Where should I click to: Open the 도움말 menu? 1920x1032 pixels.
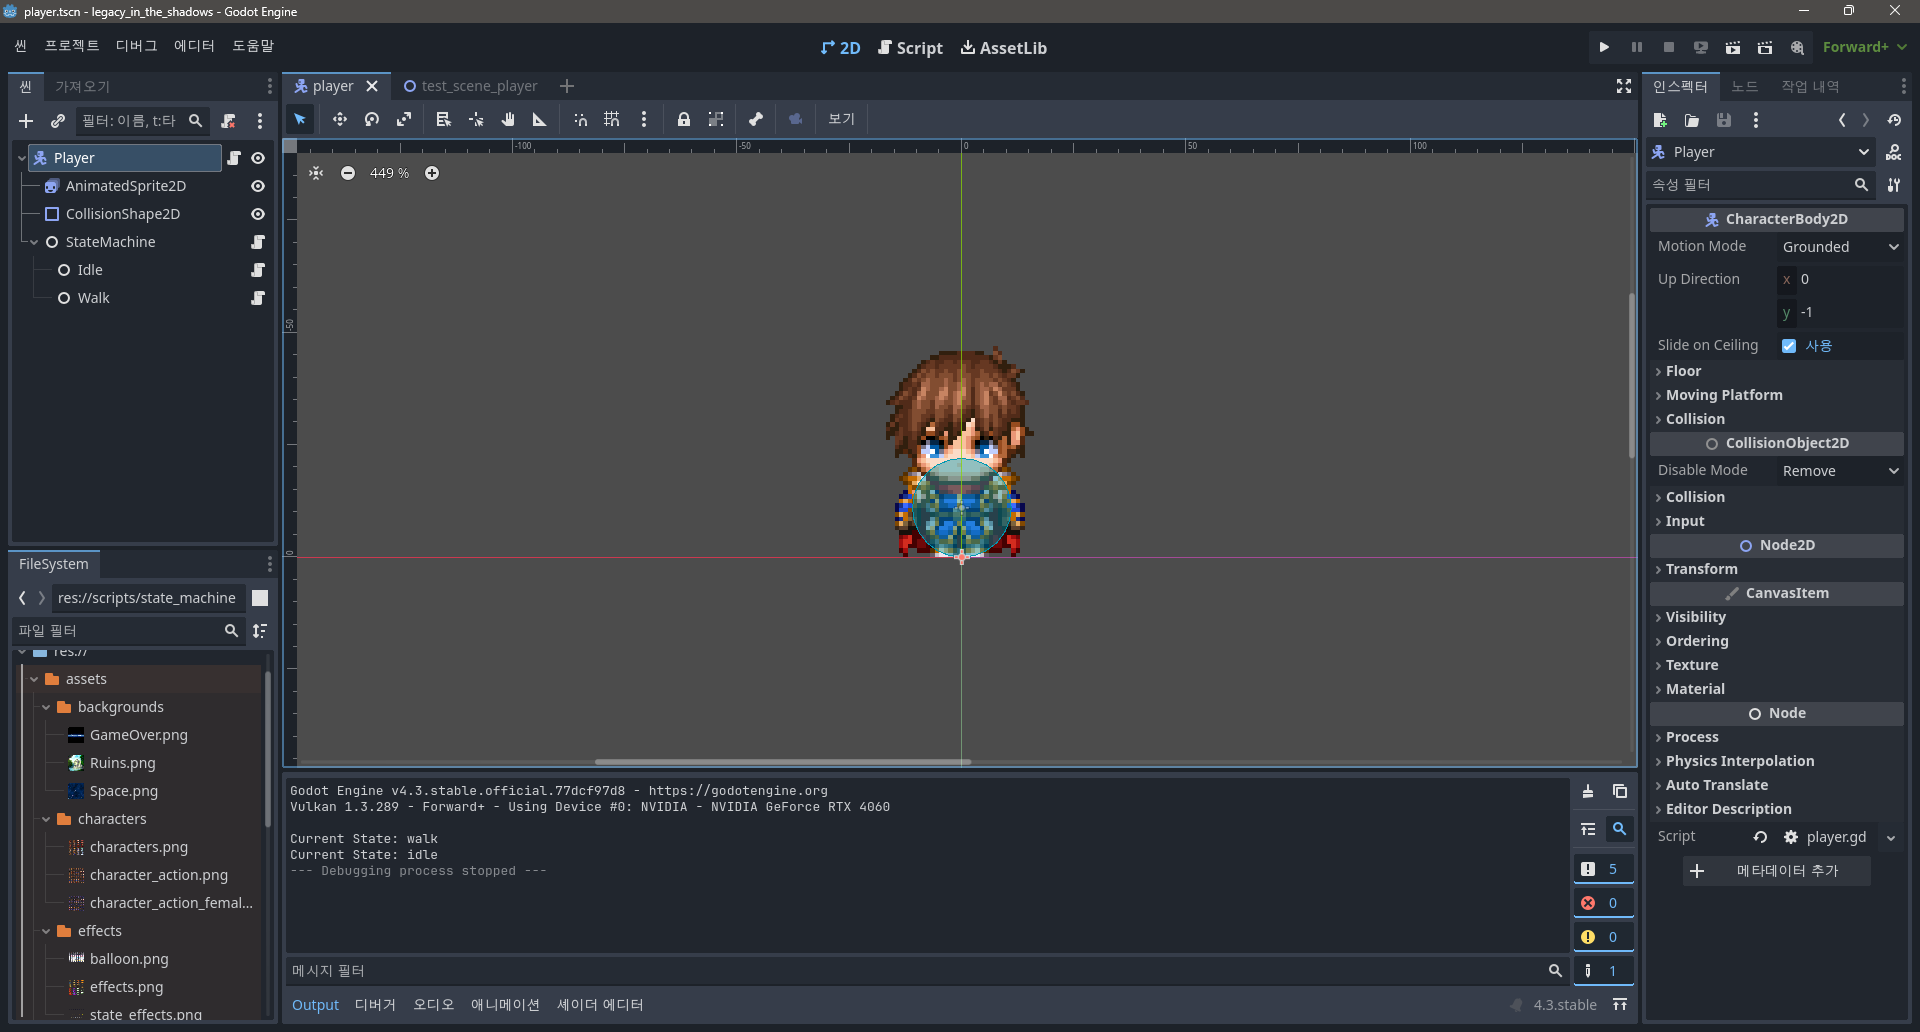coord(253,46)
